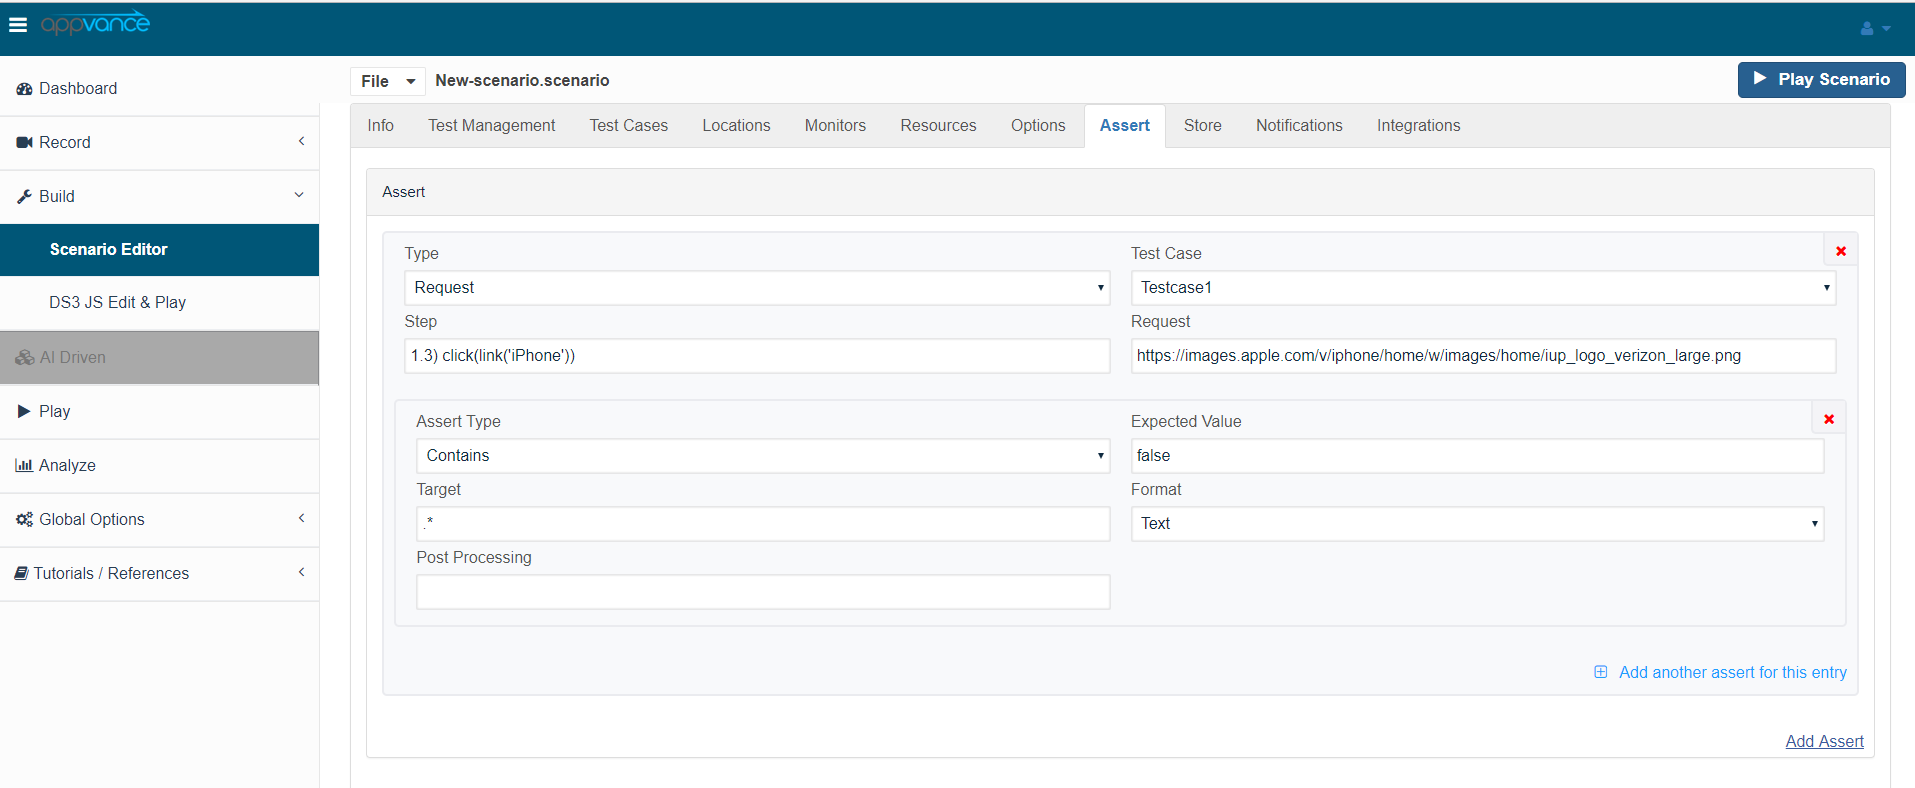Open the Assert Type dropdown showing Contains

pyautogui.click(x=762, y=456)
